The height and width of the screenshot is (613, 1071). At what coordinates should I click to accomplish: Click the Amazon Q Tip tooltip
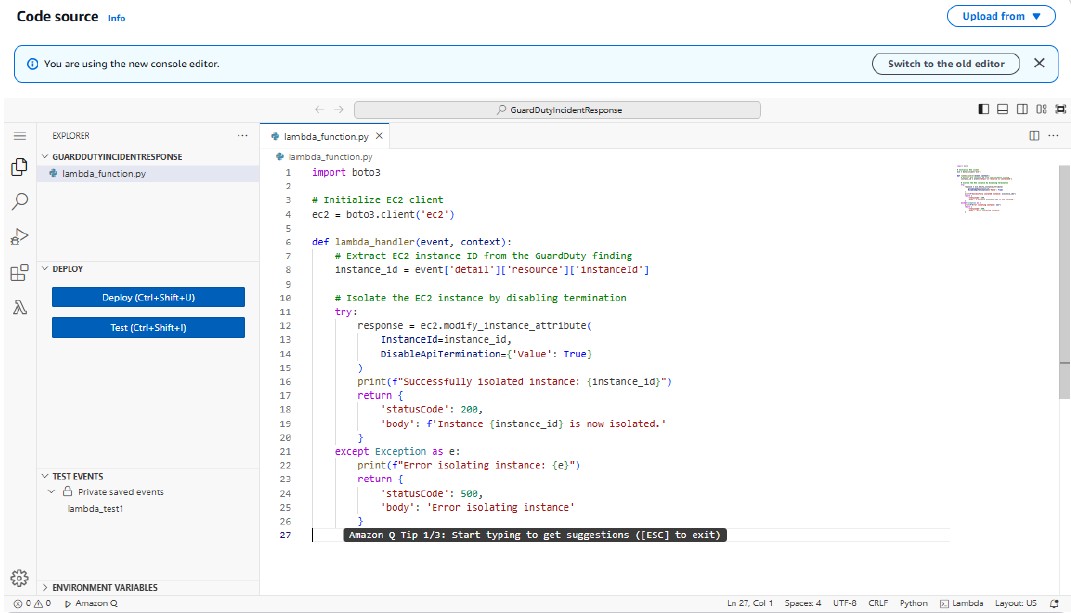coord(535,535)
